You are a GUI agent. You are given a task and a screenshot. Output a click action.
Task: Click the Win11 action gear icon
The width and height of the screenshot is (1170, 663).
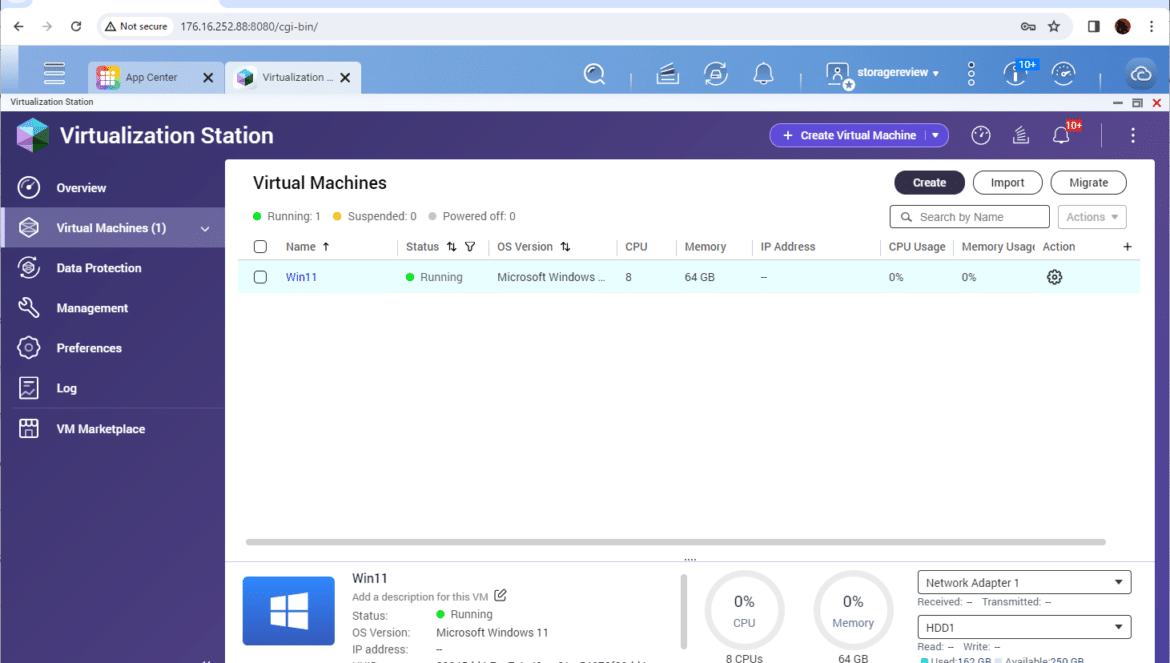pos(1054,277)
